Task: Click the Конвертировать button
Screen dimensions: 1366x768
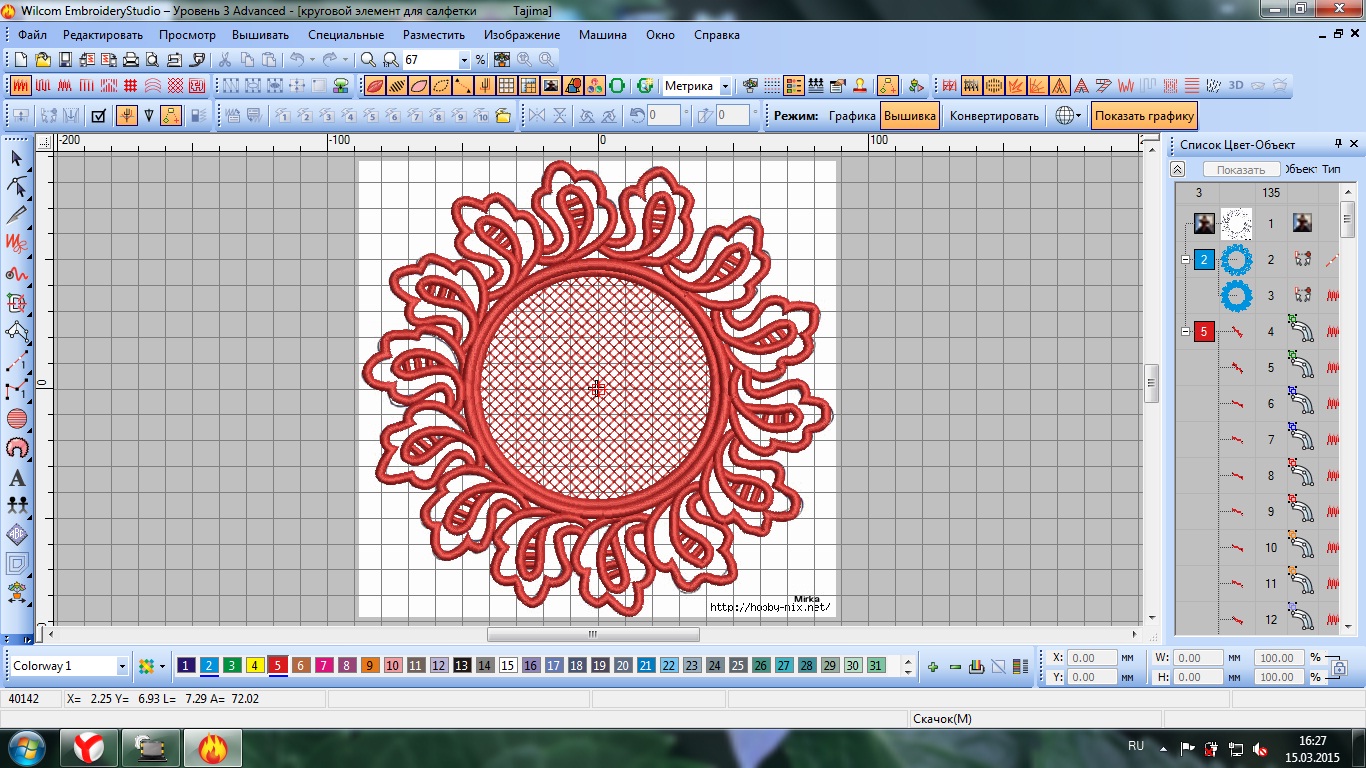Action: (x=994, y=116)
